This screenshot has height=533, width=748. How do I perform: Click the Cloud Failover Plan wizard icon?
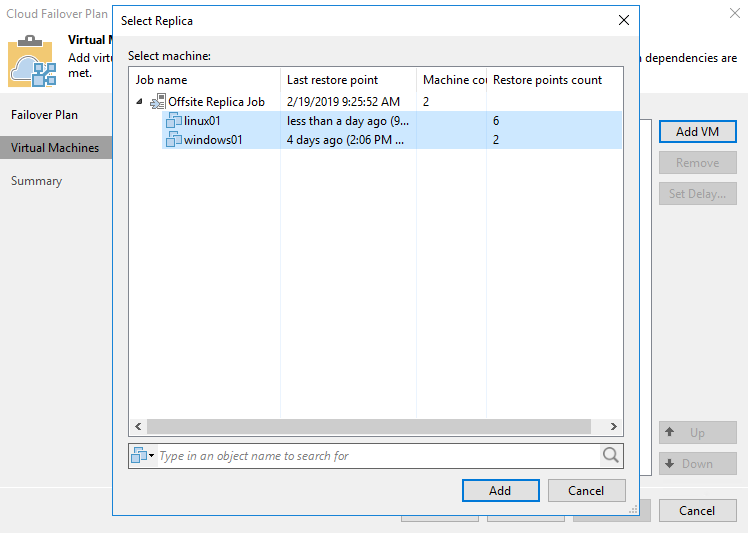(x=32, y=64)
